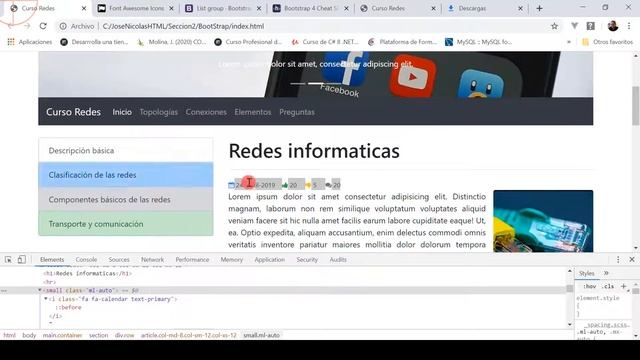Select Componentes básicos de las redes item
Image resolution: width=640 pixels, height=360 pixels.
(126, 199)
